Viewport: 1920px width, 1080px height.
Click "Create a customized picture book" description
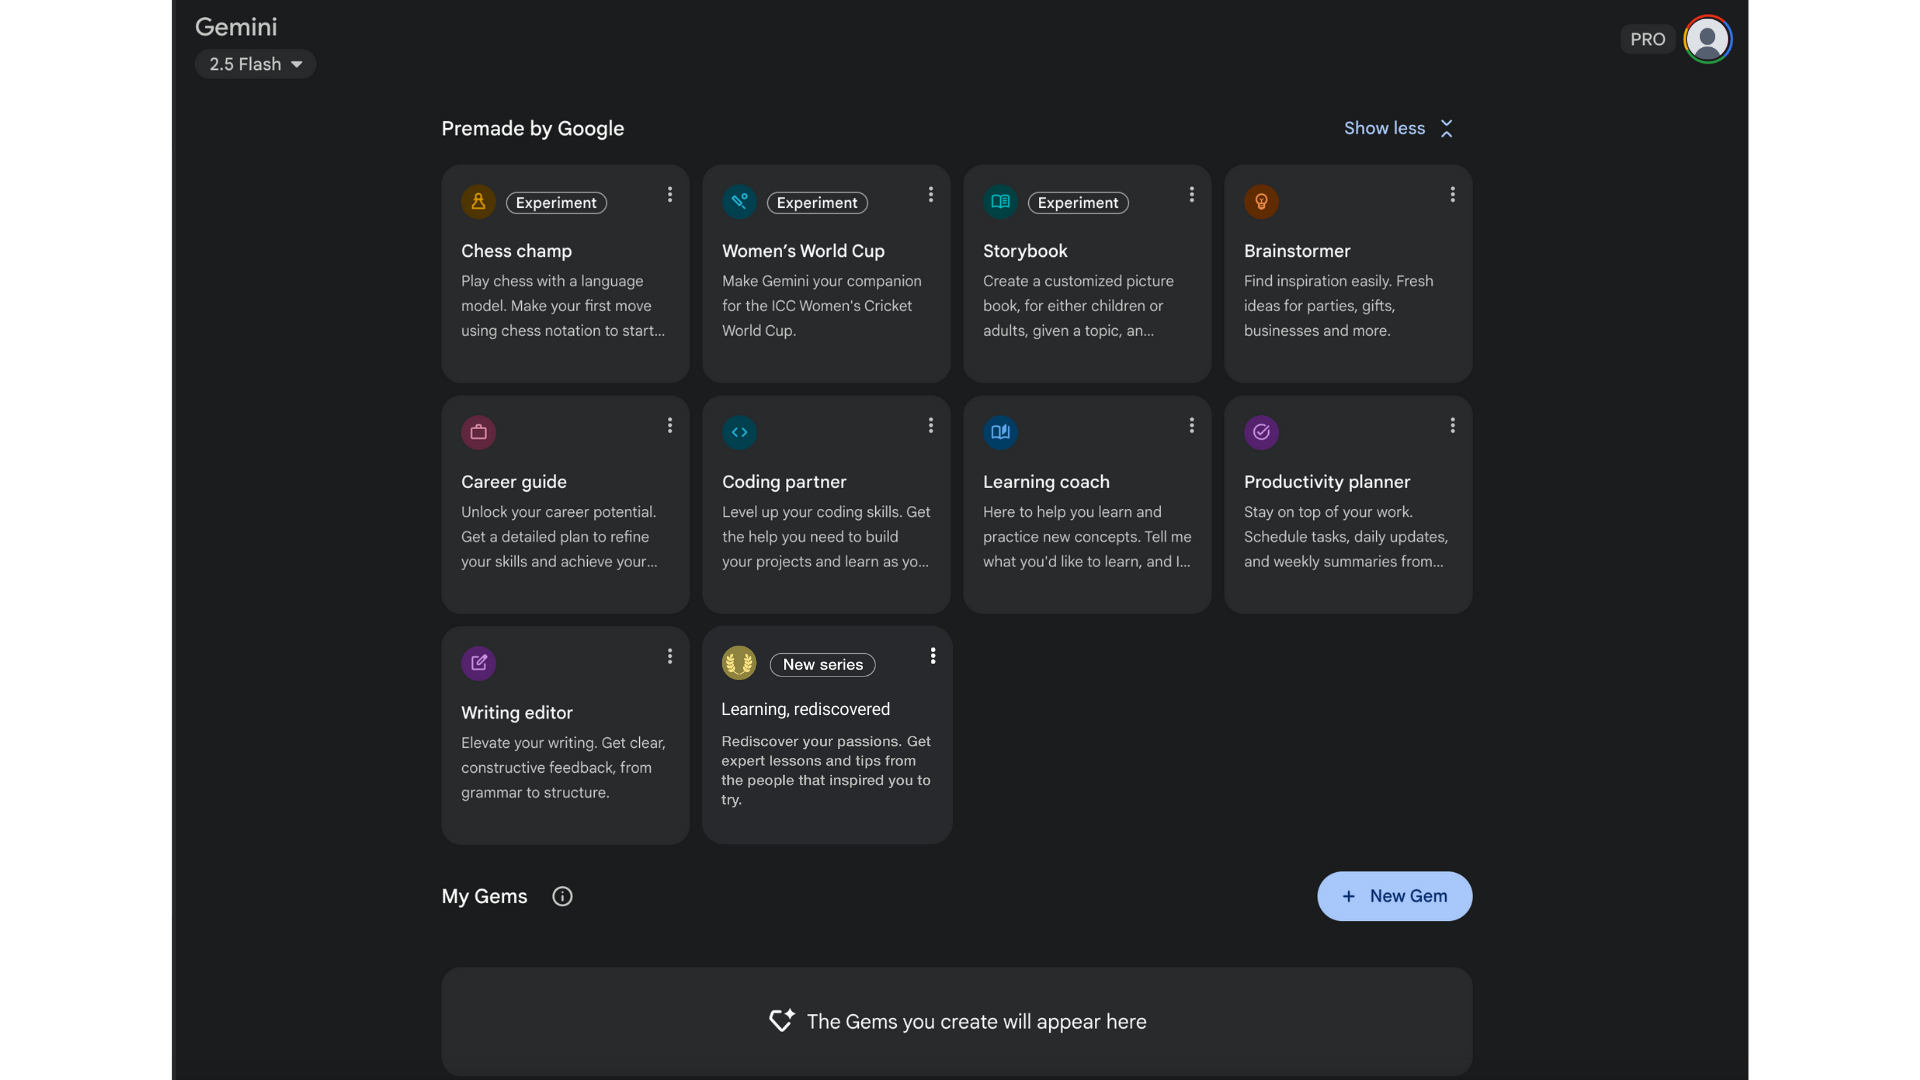pos(1079,306)
